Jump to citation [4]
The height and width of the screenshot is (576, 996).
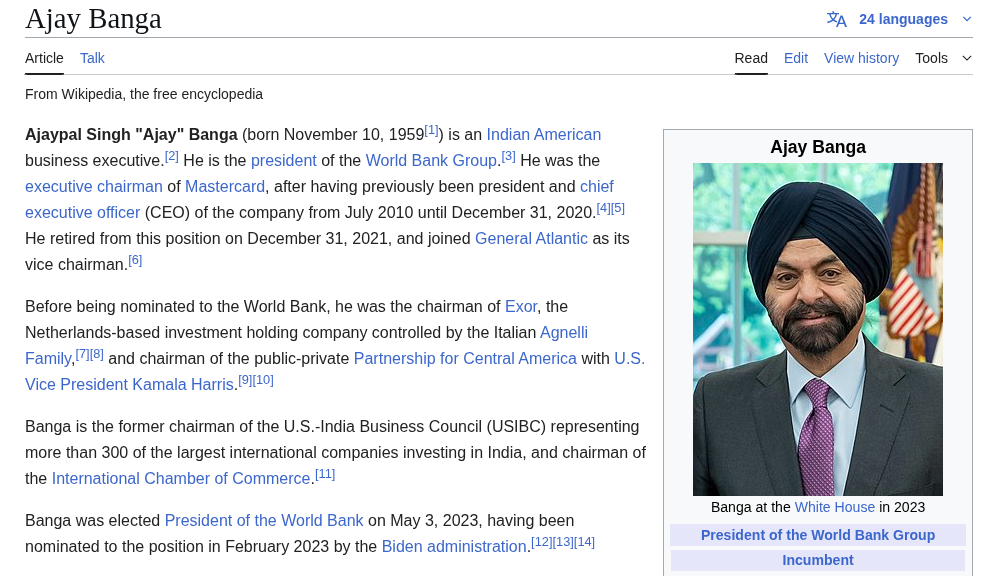(603, 208)
